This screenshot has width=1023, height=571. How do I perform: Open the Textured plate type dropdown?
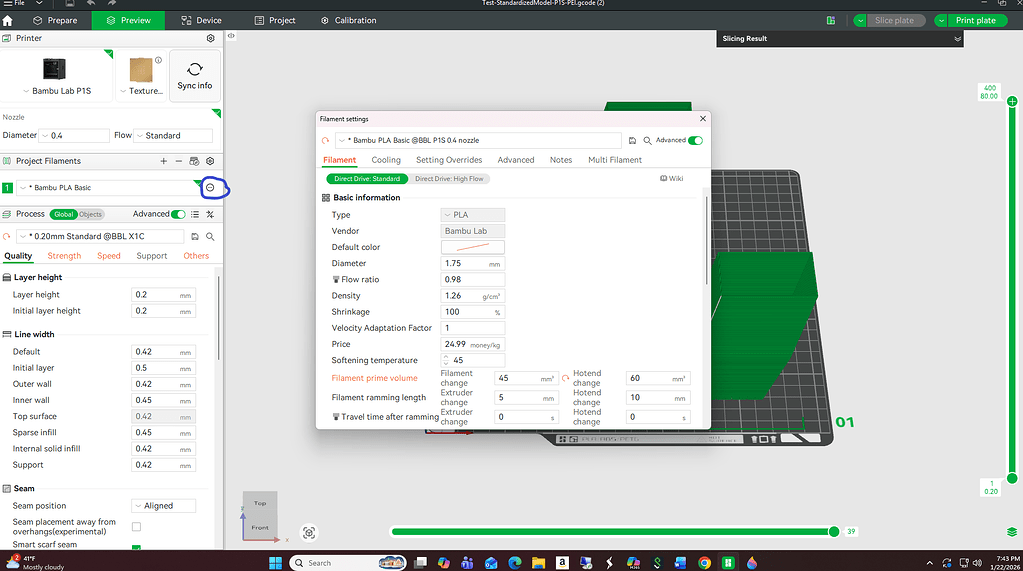pyautogui.click(x=141, y=91)
